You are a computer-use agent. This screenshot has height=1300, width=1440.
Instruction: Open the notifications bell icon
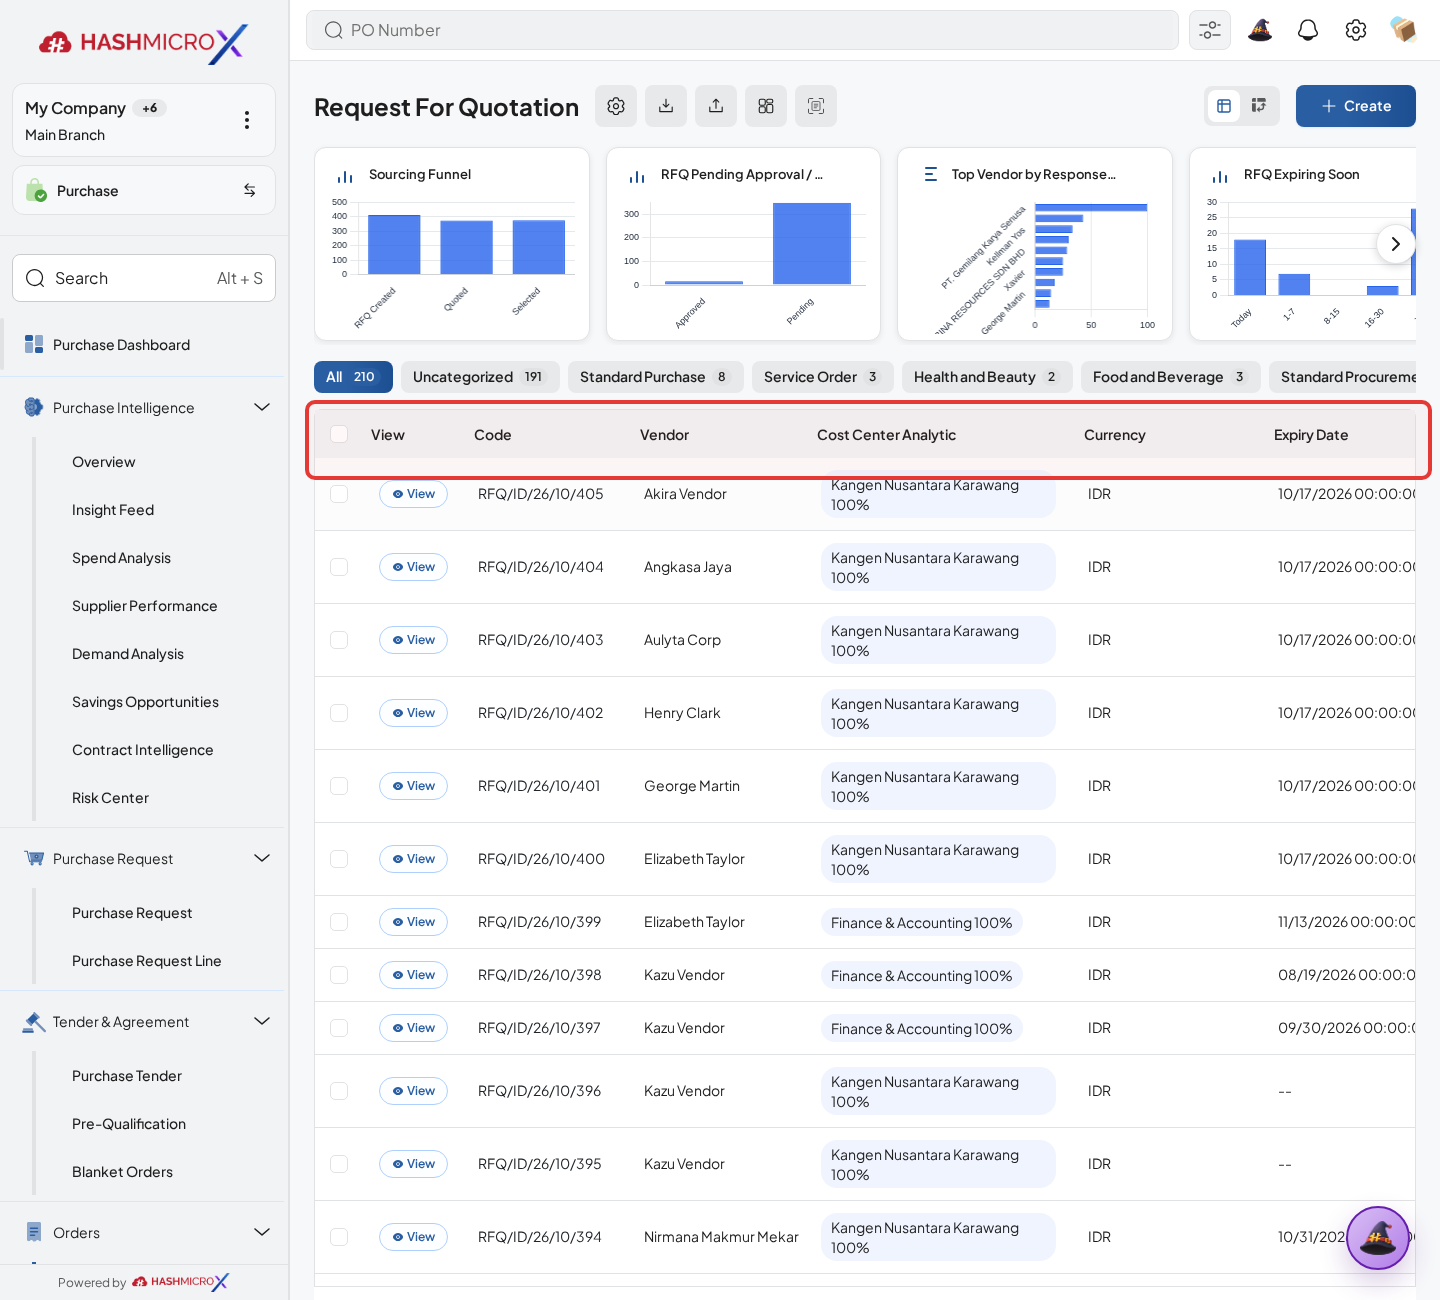pyautogui.click(x=1308, y=30)
